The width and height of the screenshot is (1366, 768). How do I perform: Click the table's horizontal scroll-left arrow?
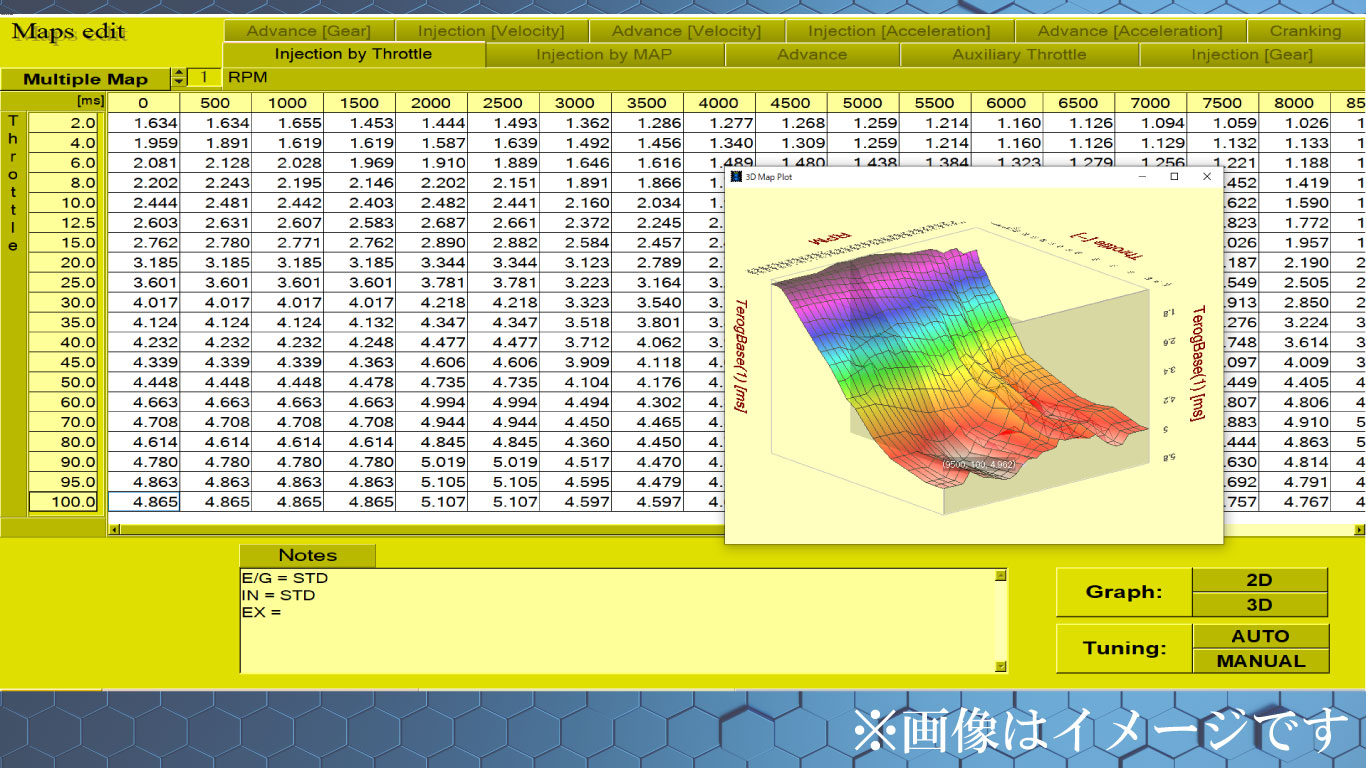(x=113, y=529)
